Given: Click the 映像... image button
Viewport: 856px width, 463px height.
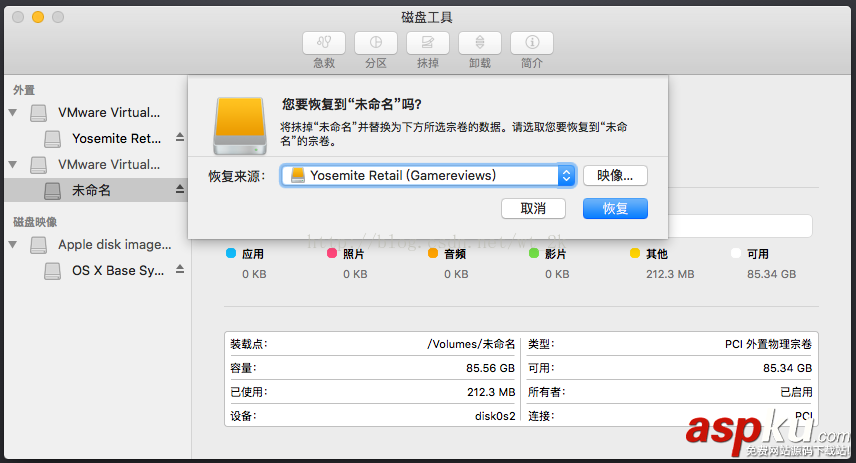Looking at the screenshot, I should pyautogui.click(x=615, y=175).
